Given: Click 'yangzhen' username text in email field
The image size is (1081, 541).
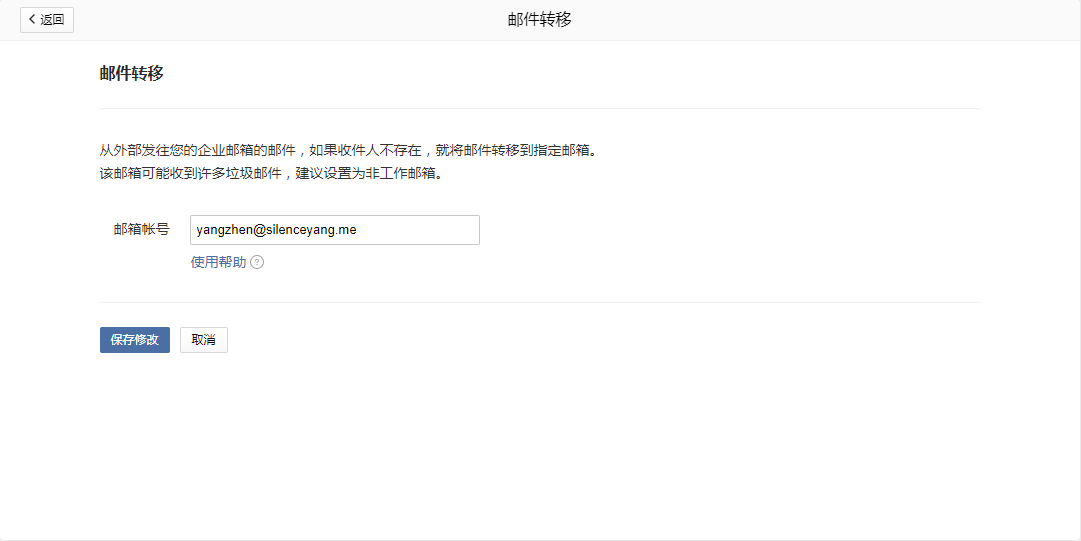Looking at the screenshot, I should click(x=222, y=230).
